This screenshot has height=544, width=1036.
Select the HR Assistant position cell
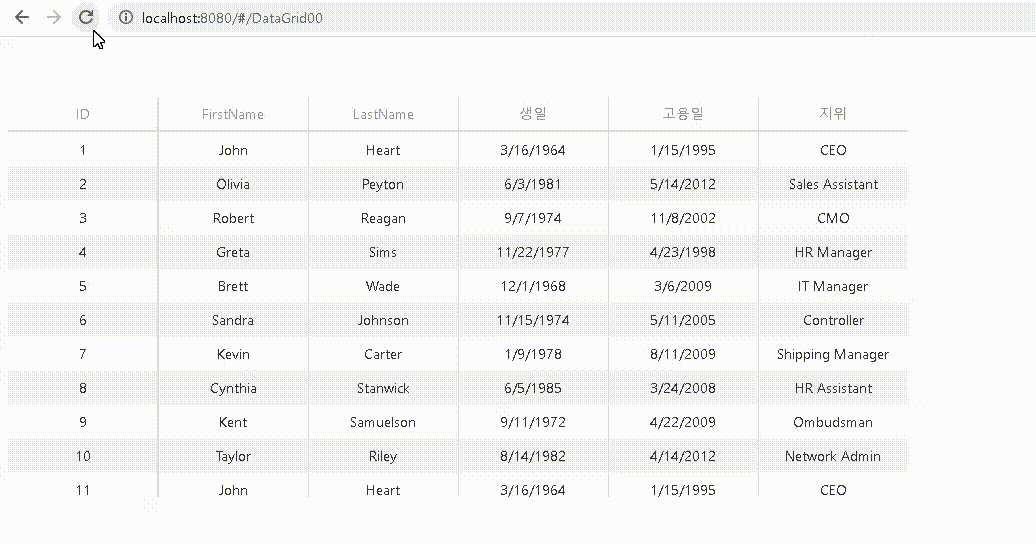pos(833,389)
